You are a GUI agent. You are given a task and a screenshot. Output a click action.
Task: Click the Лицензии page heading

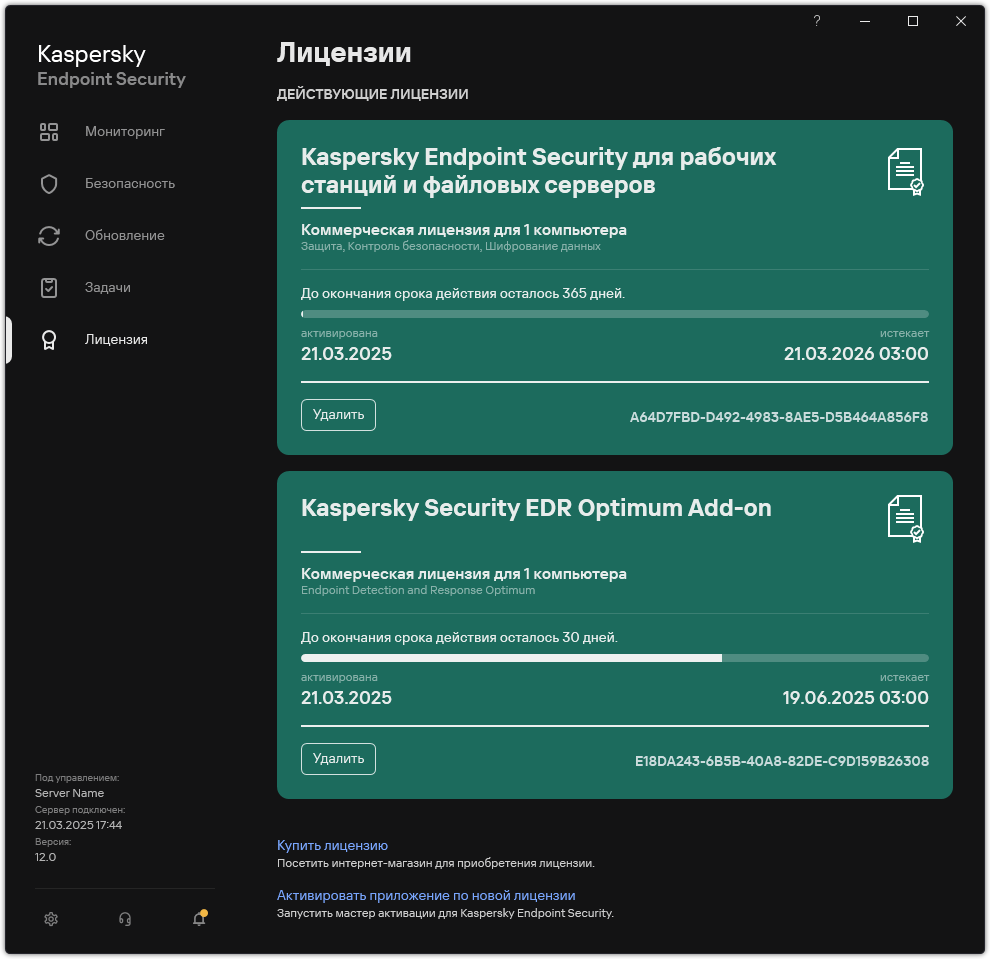point(344,52)
